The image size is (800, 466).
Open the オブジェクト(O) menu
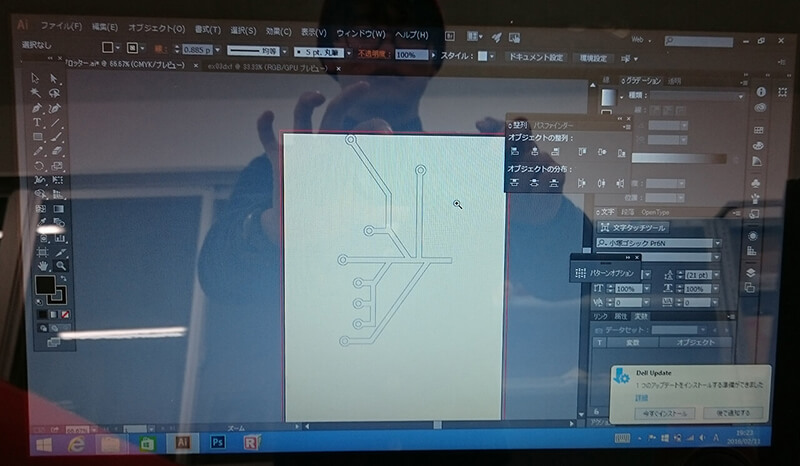click(x=157, y=29)
